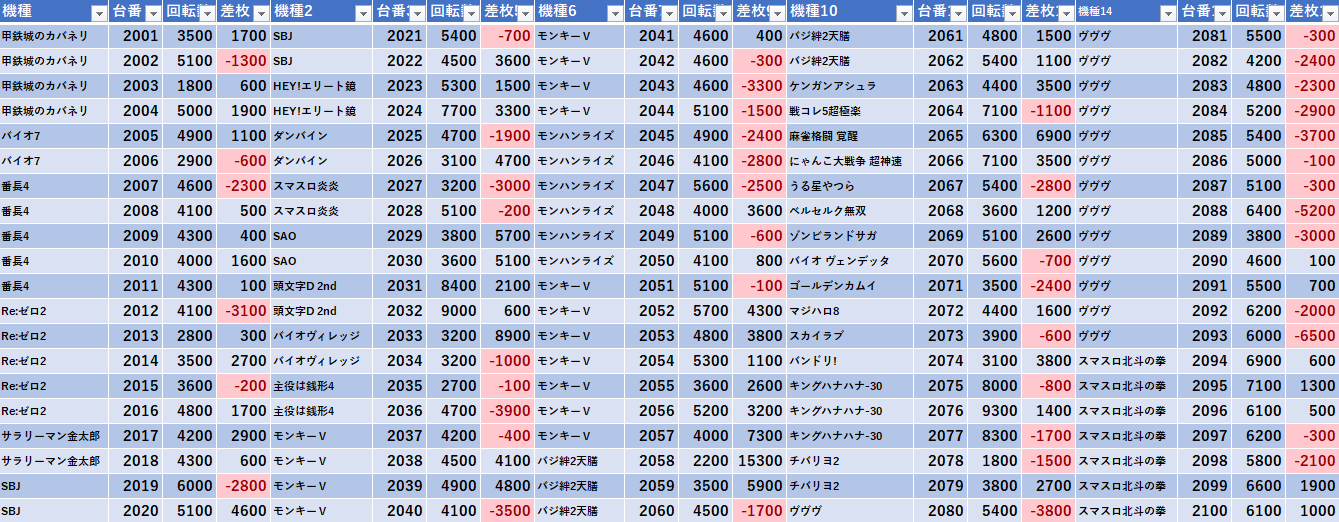Image resolution: width=1339 pixels, height=522 pixels.
Task: Select the 麻雀格闘 覚醒 cell
Action: click(851, 136)
